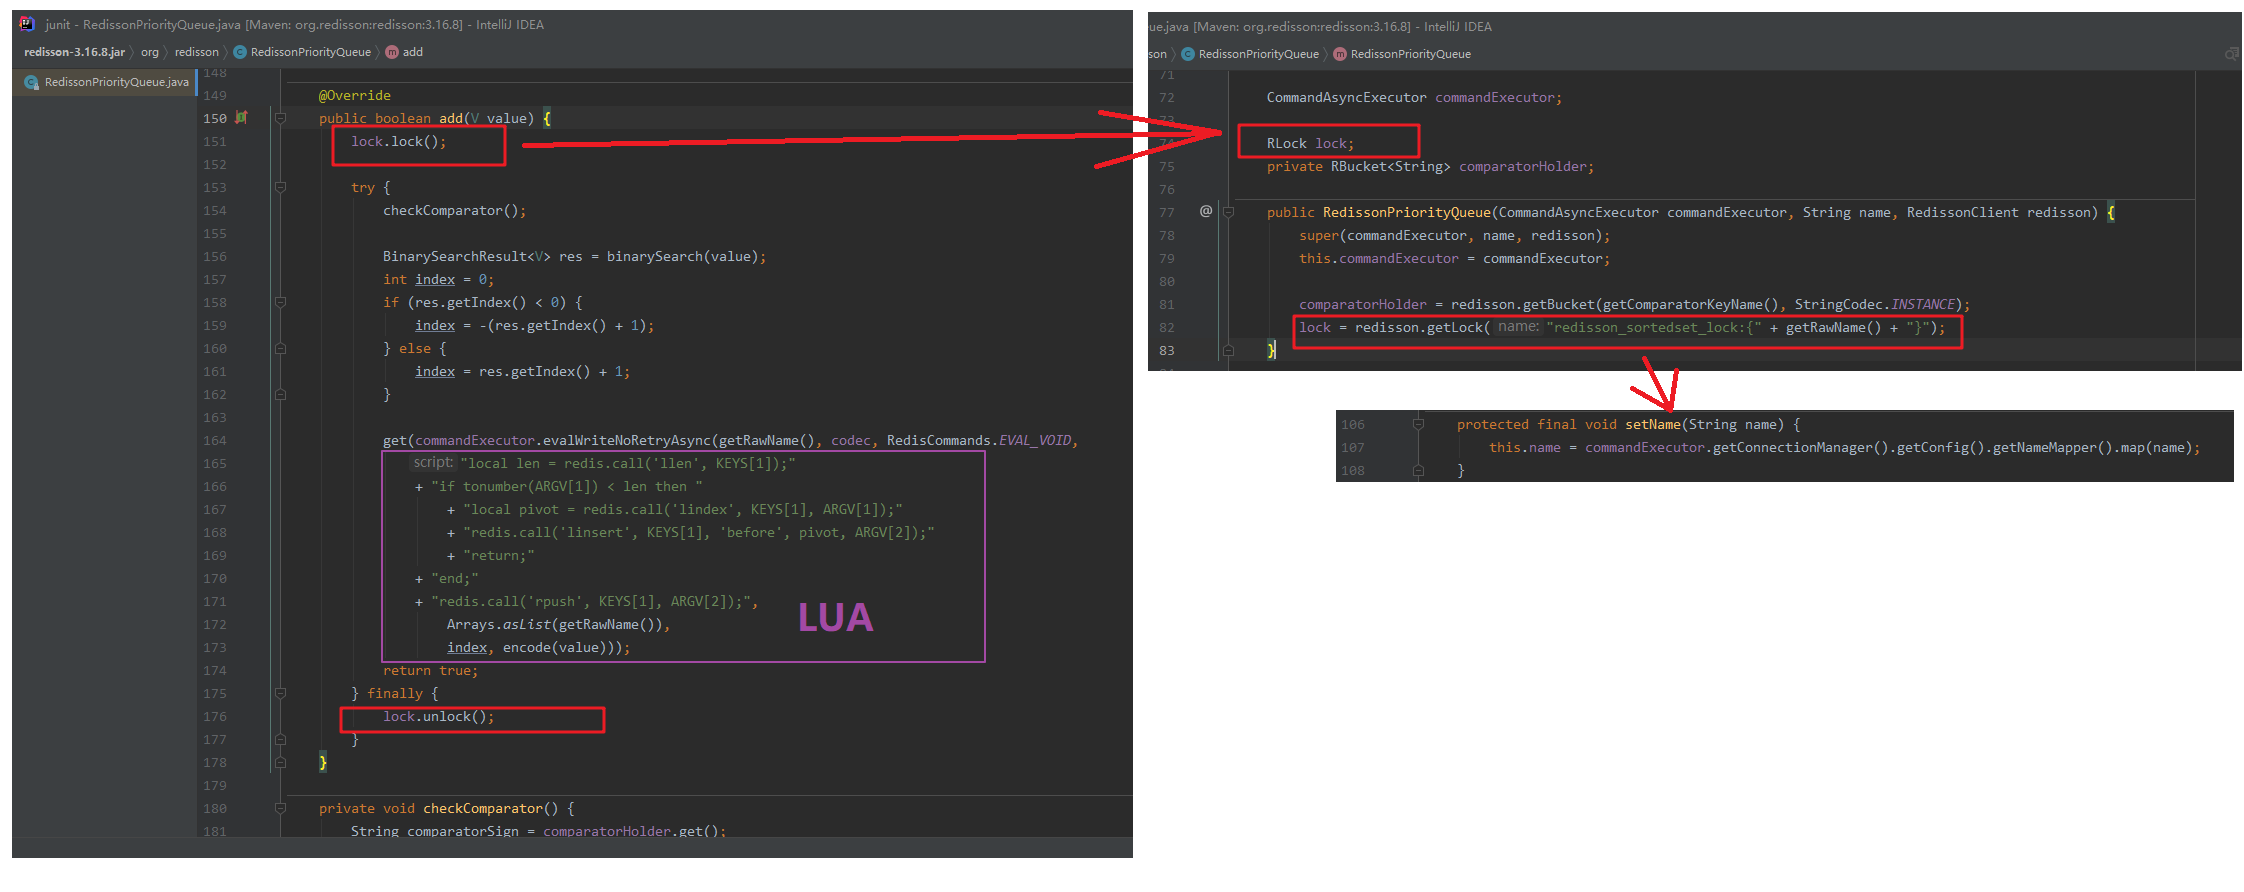This screenshot has height=892, width=2244.
Task: Click the class icon before RedissonPriorityQueue in the add-method window breadcrumb
Action: [240, 52]
